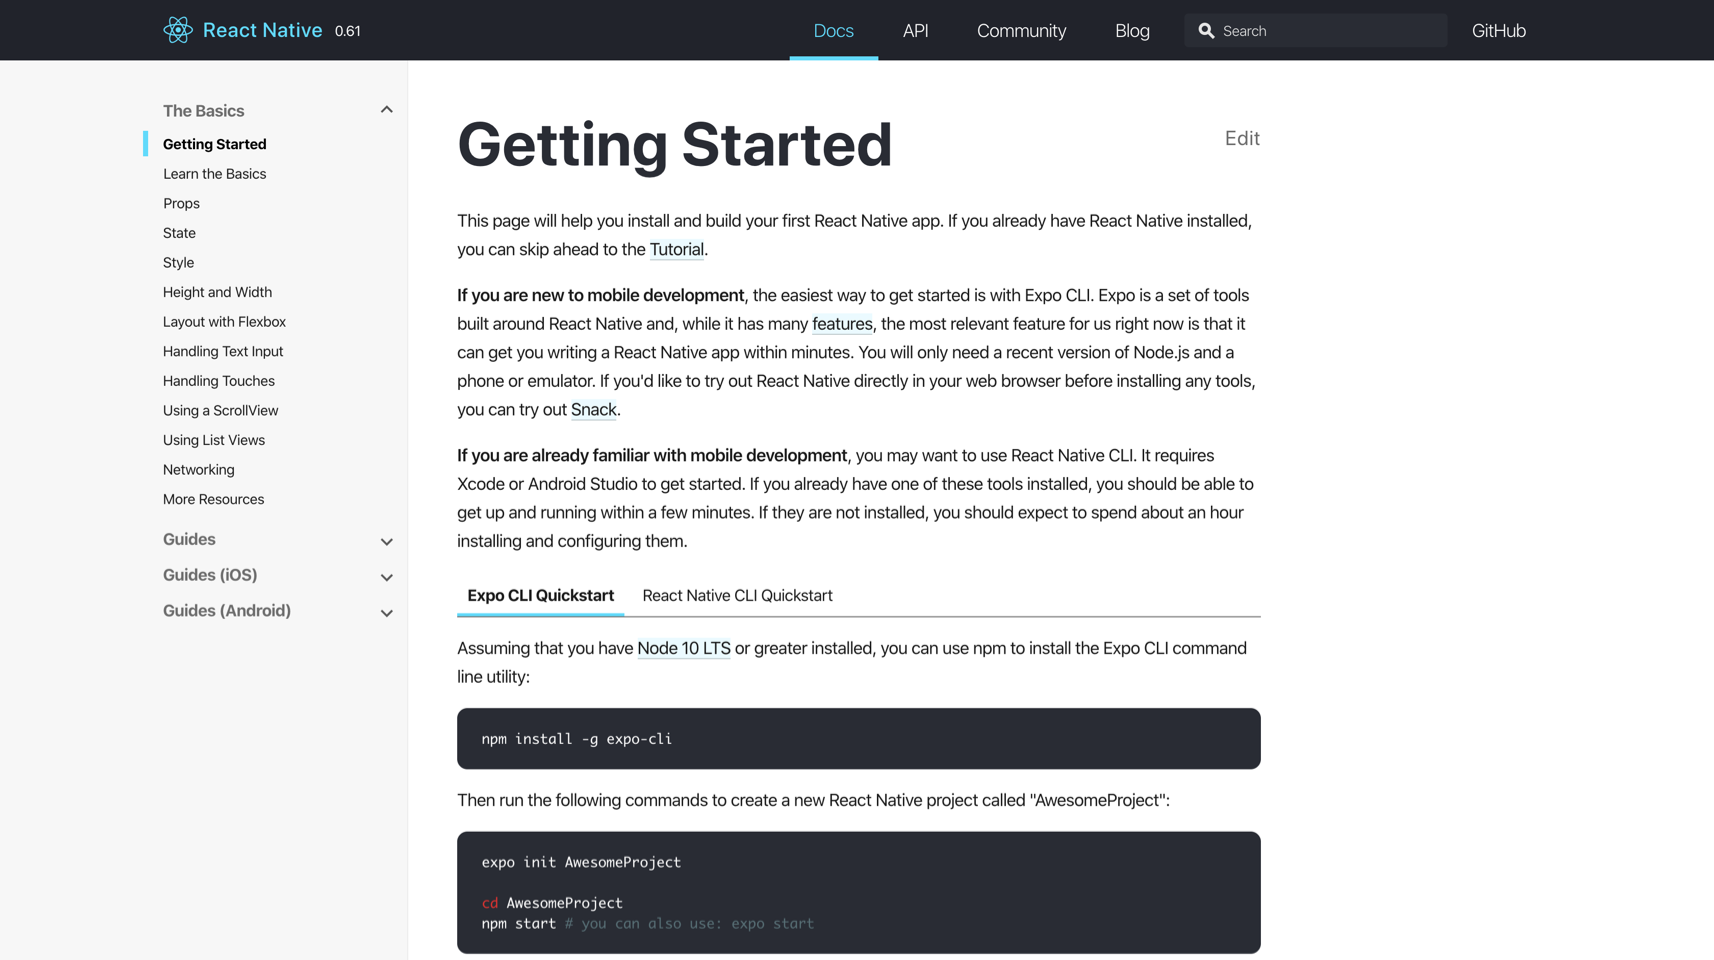Screen dimensions: 1714x960
Task: Follow the Tutorial link
Action: tap(676, 249)
